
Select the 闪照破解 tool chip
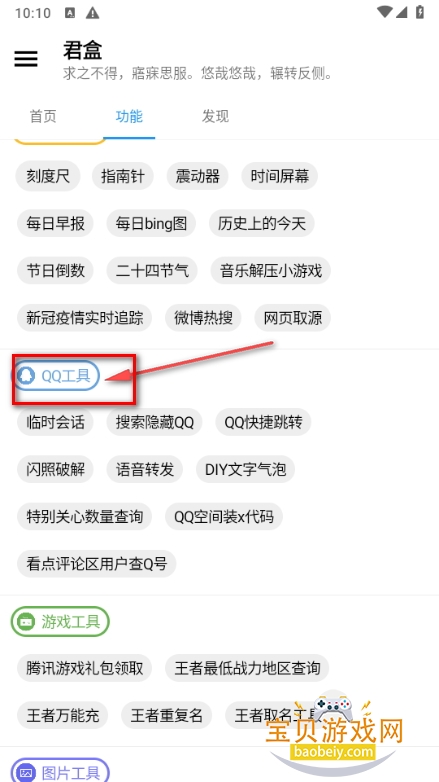(x=55, y=469)
